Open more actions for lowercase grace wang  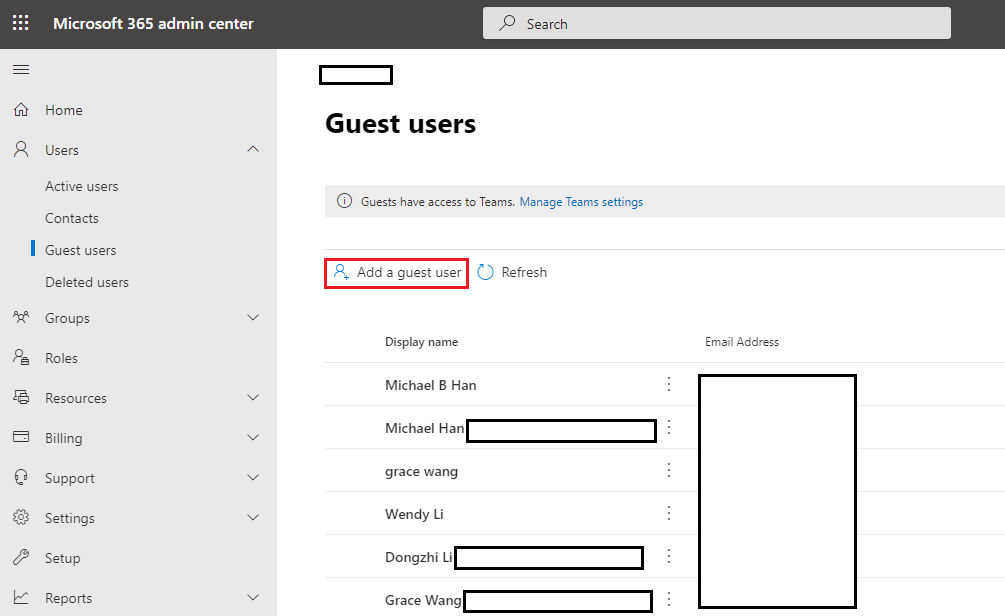pyautogui.click(x=669, y=470)
